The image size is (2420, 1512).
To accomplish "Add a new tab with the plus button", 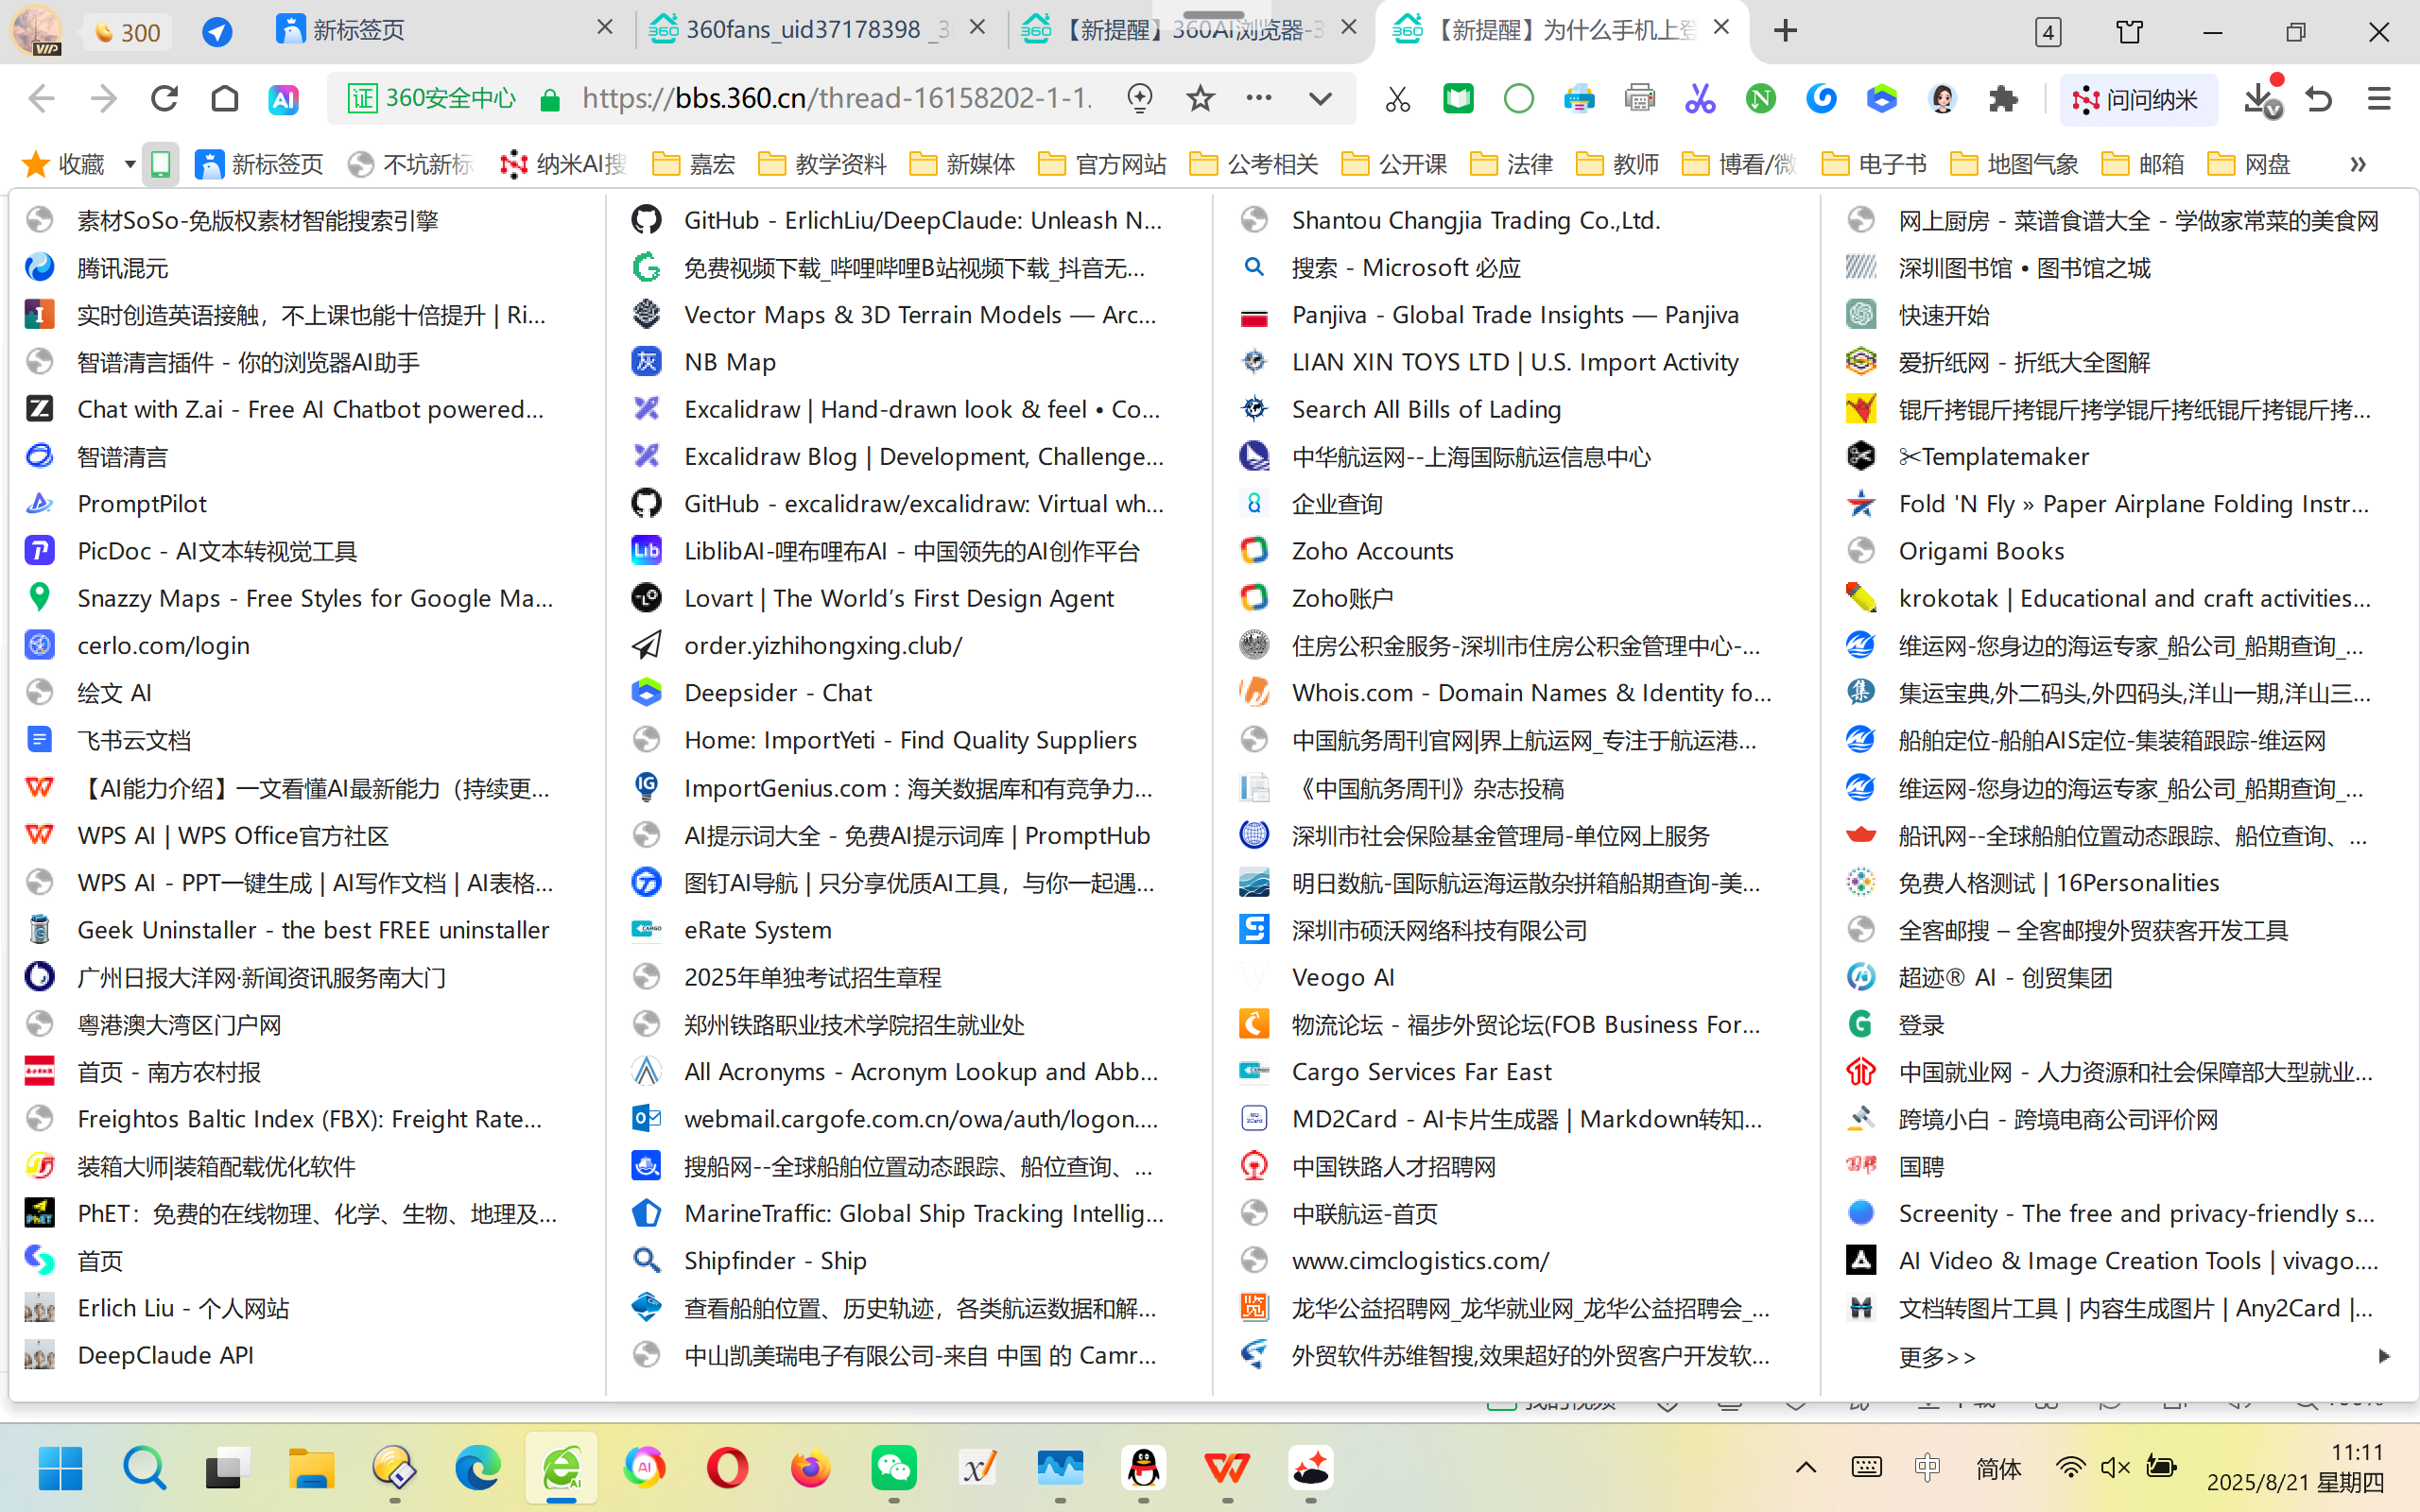I will coord(1785,31).
